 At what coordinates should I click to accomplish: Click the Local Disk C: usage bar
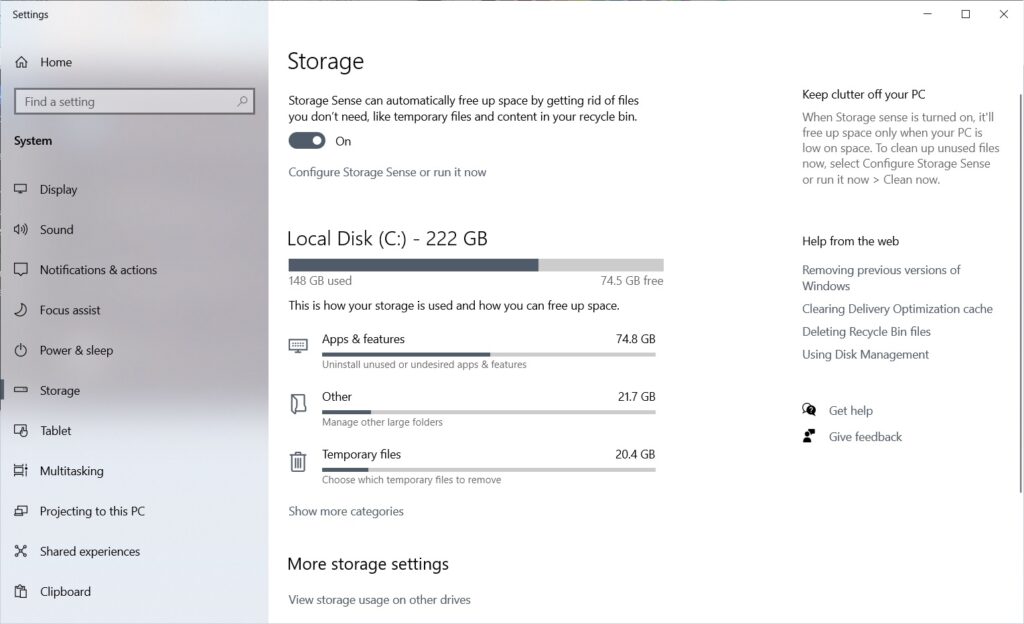475,265
